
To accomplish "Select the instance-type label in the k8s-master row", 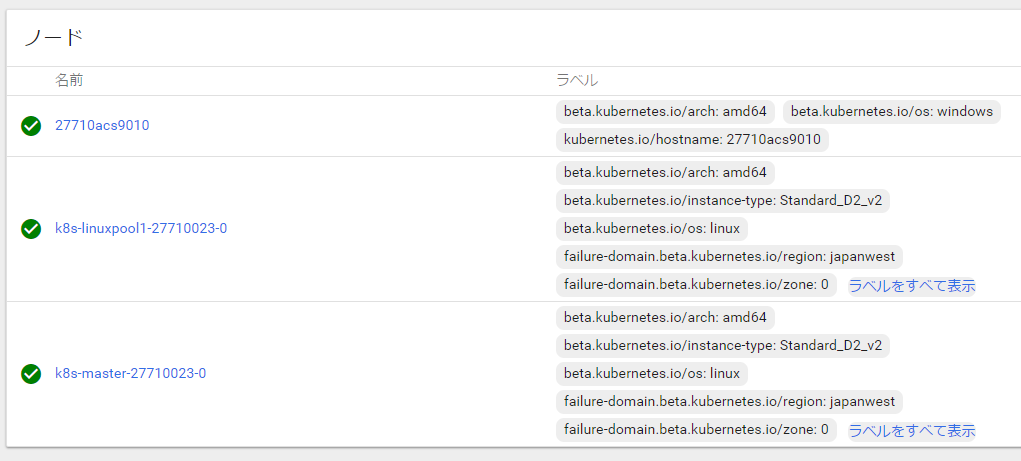I will pos(723,346).
